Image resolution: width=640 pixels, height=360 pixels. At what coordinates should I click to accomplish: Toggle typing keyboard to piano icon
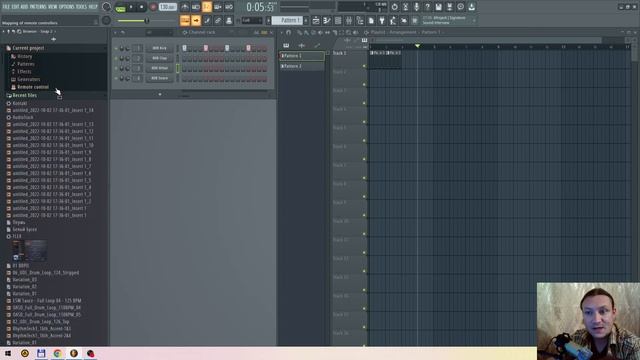(185, 20)
